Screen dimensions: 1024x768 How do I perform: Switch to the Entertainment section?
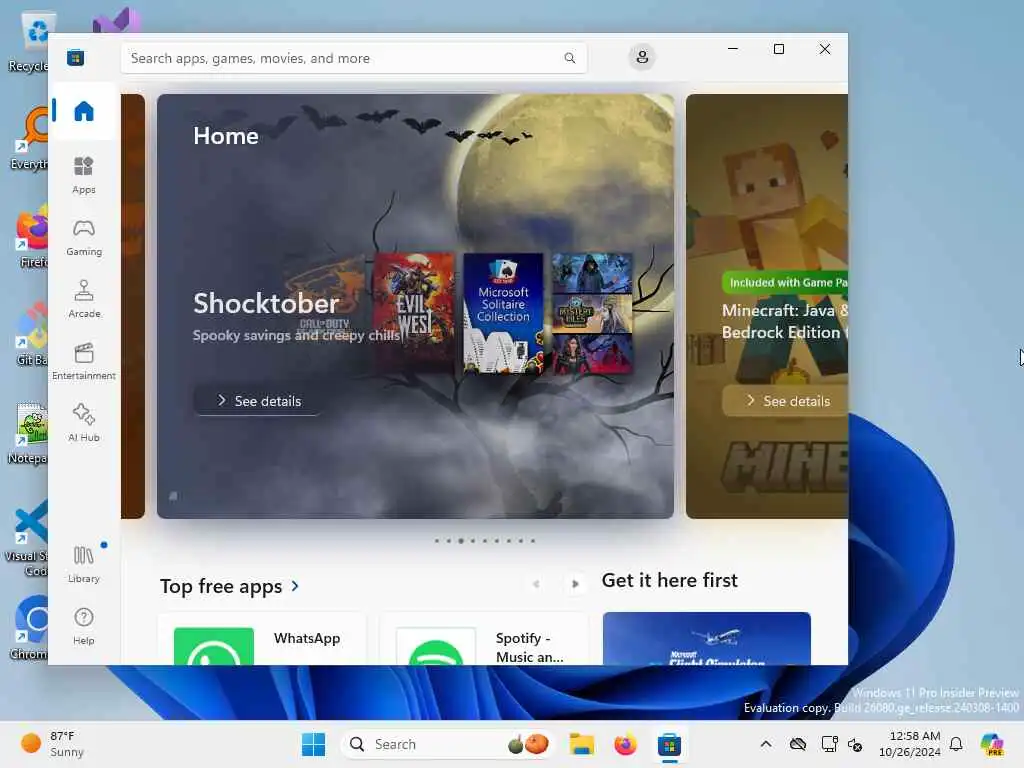point(84,361)
